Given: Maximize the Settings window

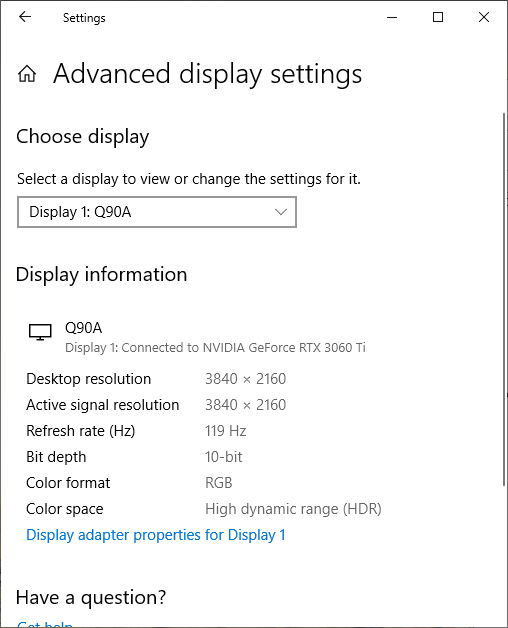Looking at the screenshot, I should point(438,17).
